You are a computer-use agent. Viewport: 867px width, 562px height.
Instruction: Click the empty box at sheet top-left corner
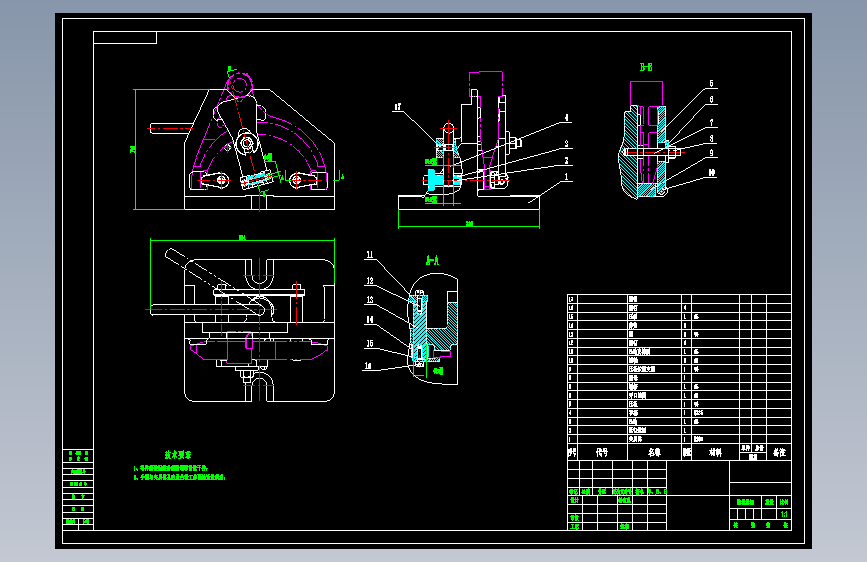point(125,38)
